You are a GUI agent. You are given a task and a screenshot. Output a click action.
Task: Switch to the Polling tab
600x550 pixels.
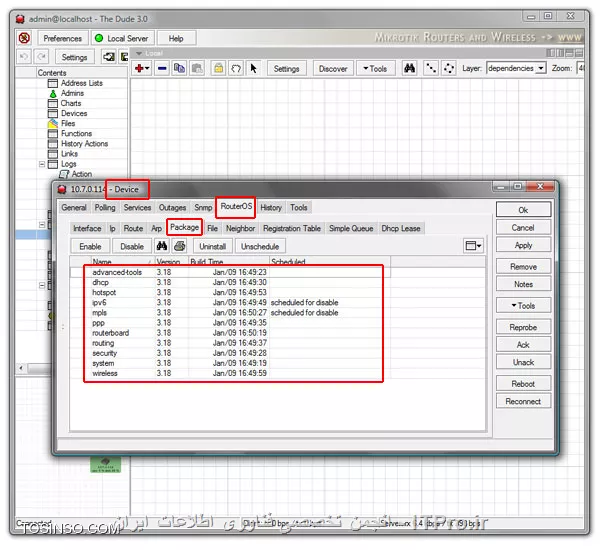(105, 207)
